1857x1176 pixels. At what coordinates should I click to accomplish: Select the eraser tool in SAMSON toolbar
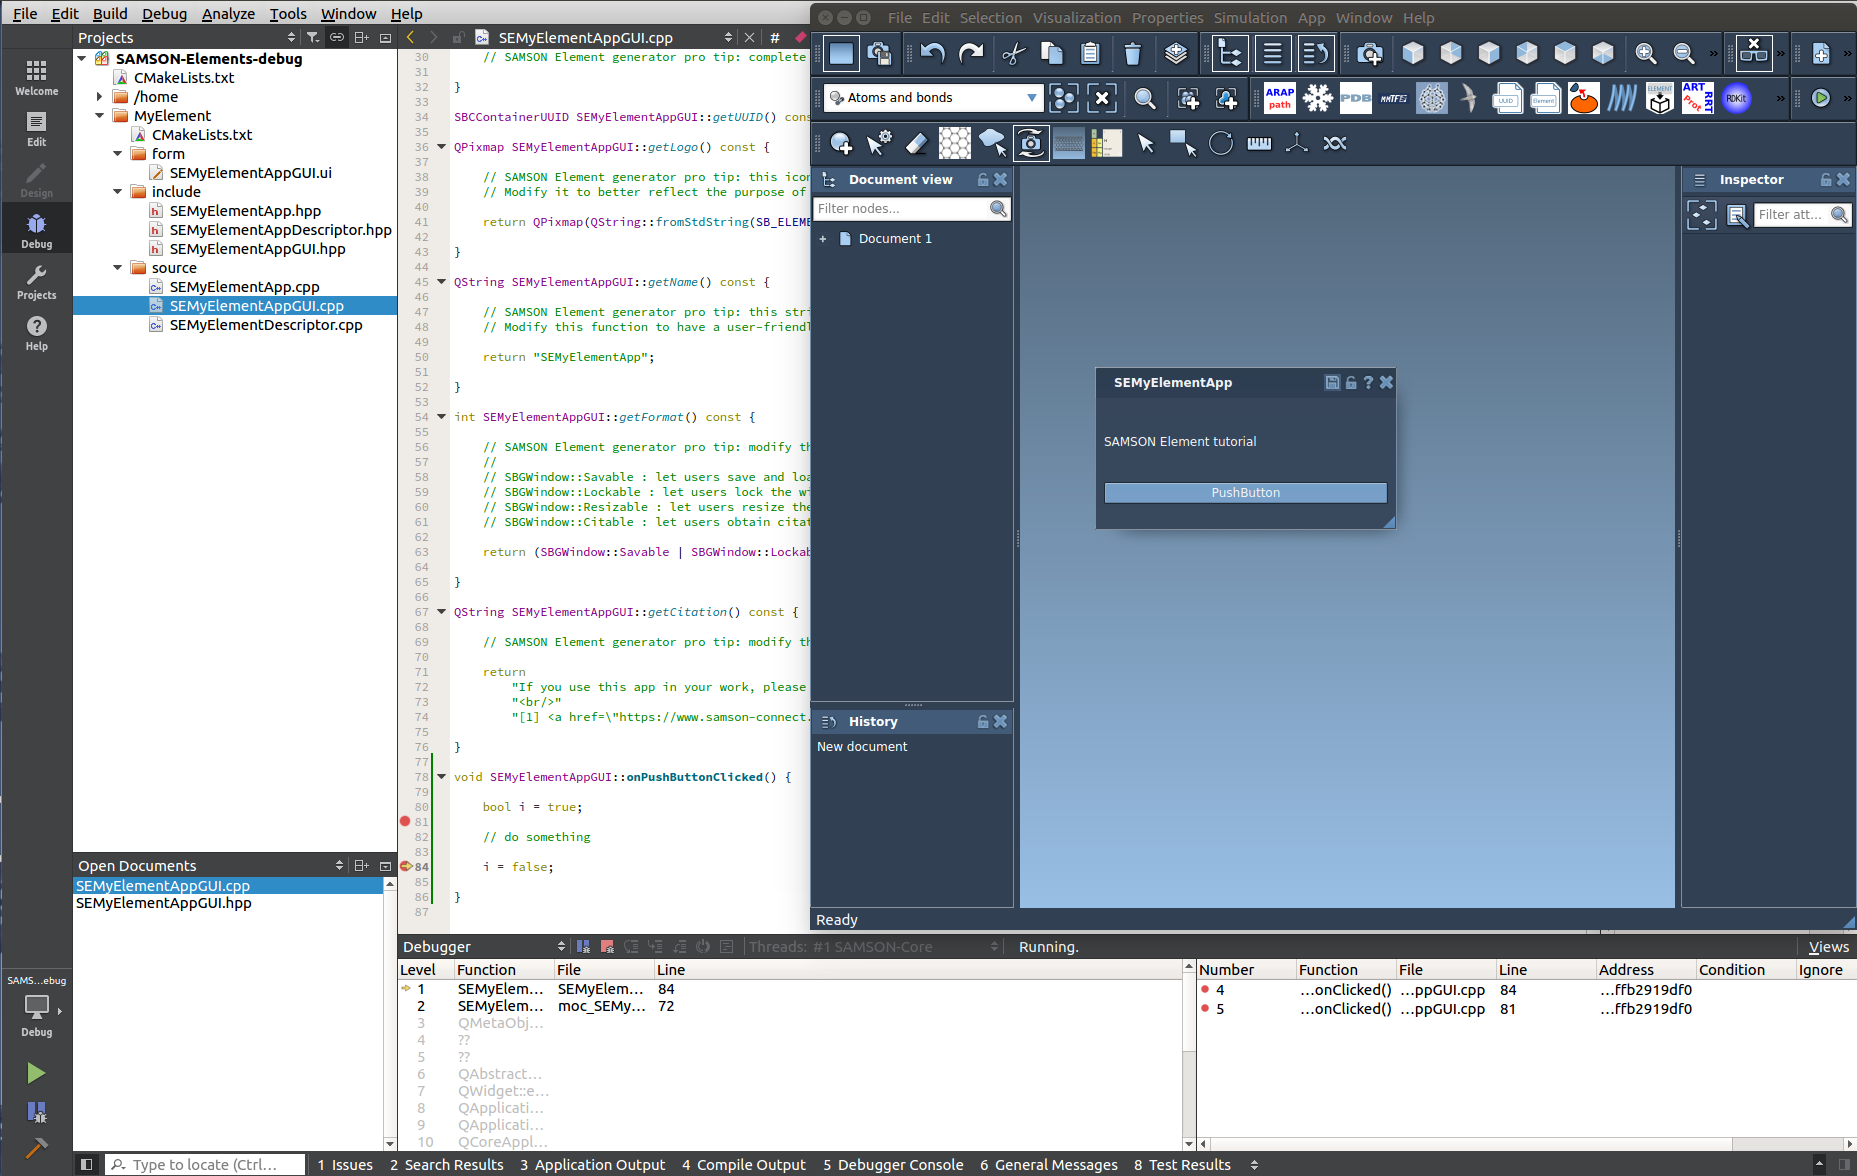pyautogui.click(x=916, y=143)
